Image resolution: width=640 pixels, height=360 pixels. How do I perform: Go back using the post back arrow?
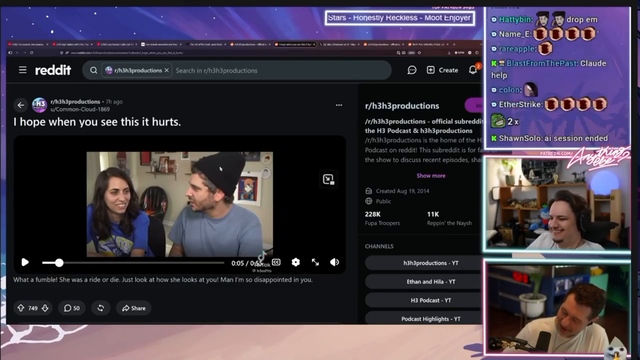(21, 105)
